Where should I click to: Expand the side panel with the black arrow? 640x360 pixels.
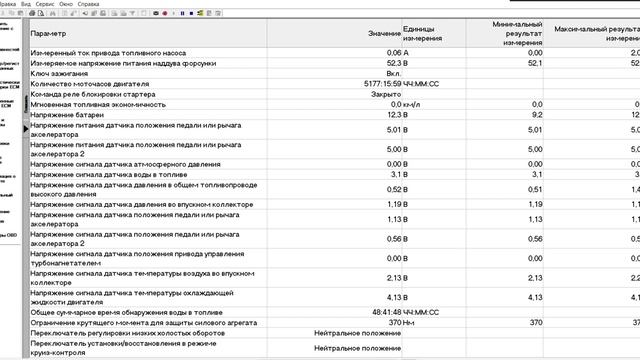pos(26,129)
